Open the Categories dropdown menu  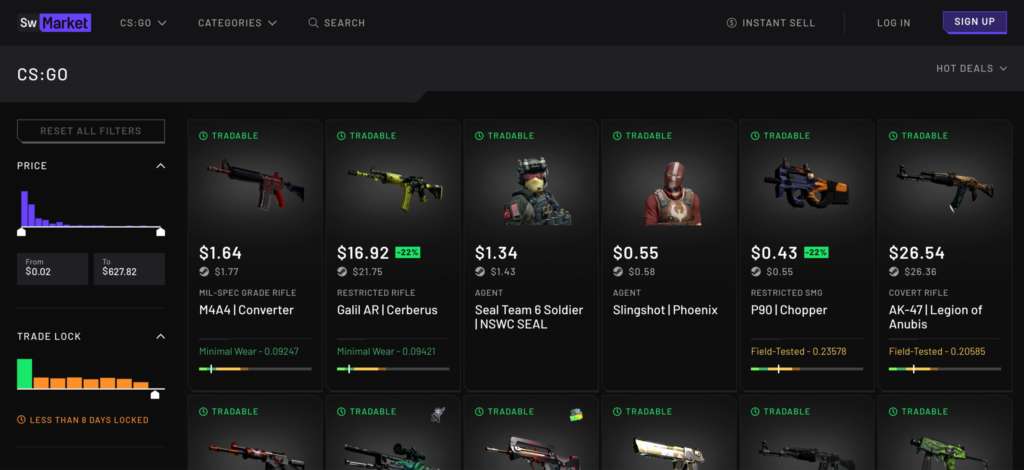tap(237, 23)
